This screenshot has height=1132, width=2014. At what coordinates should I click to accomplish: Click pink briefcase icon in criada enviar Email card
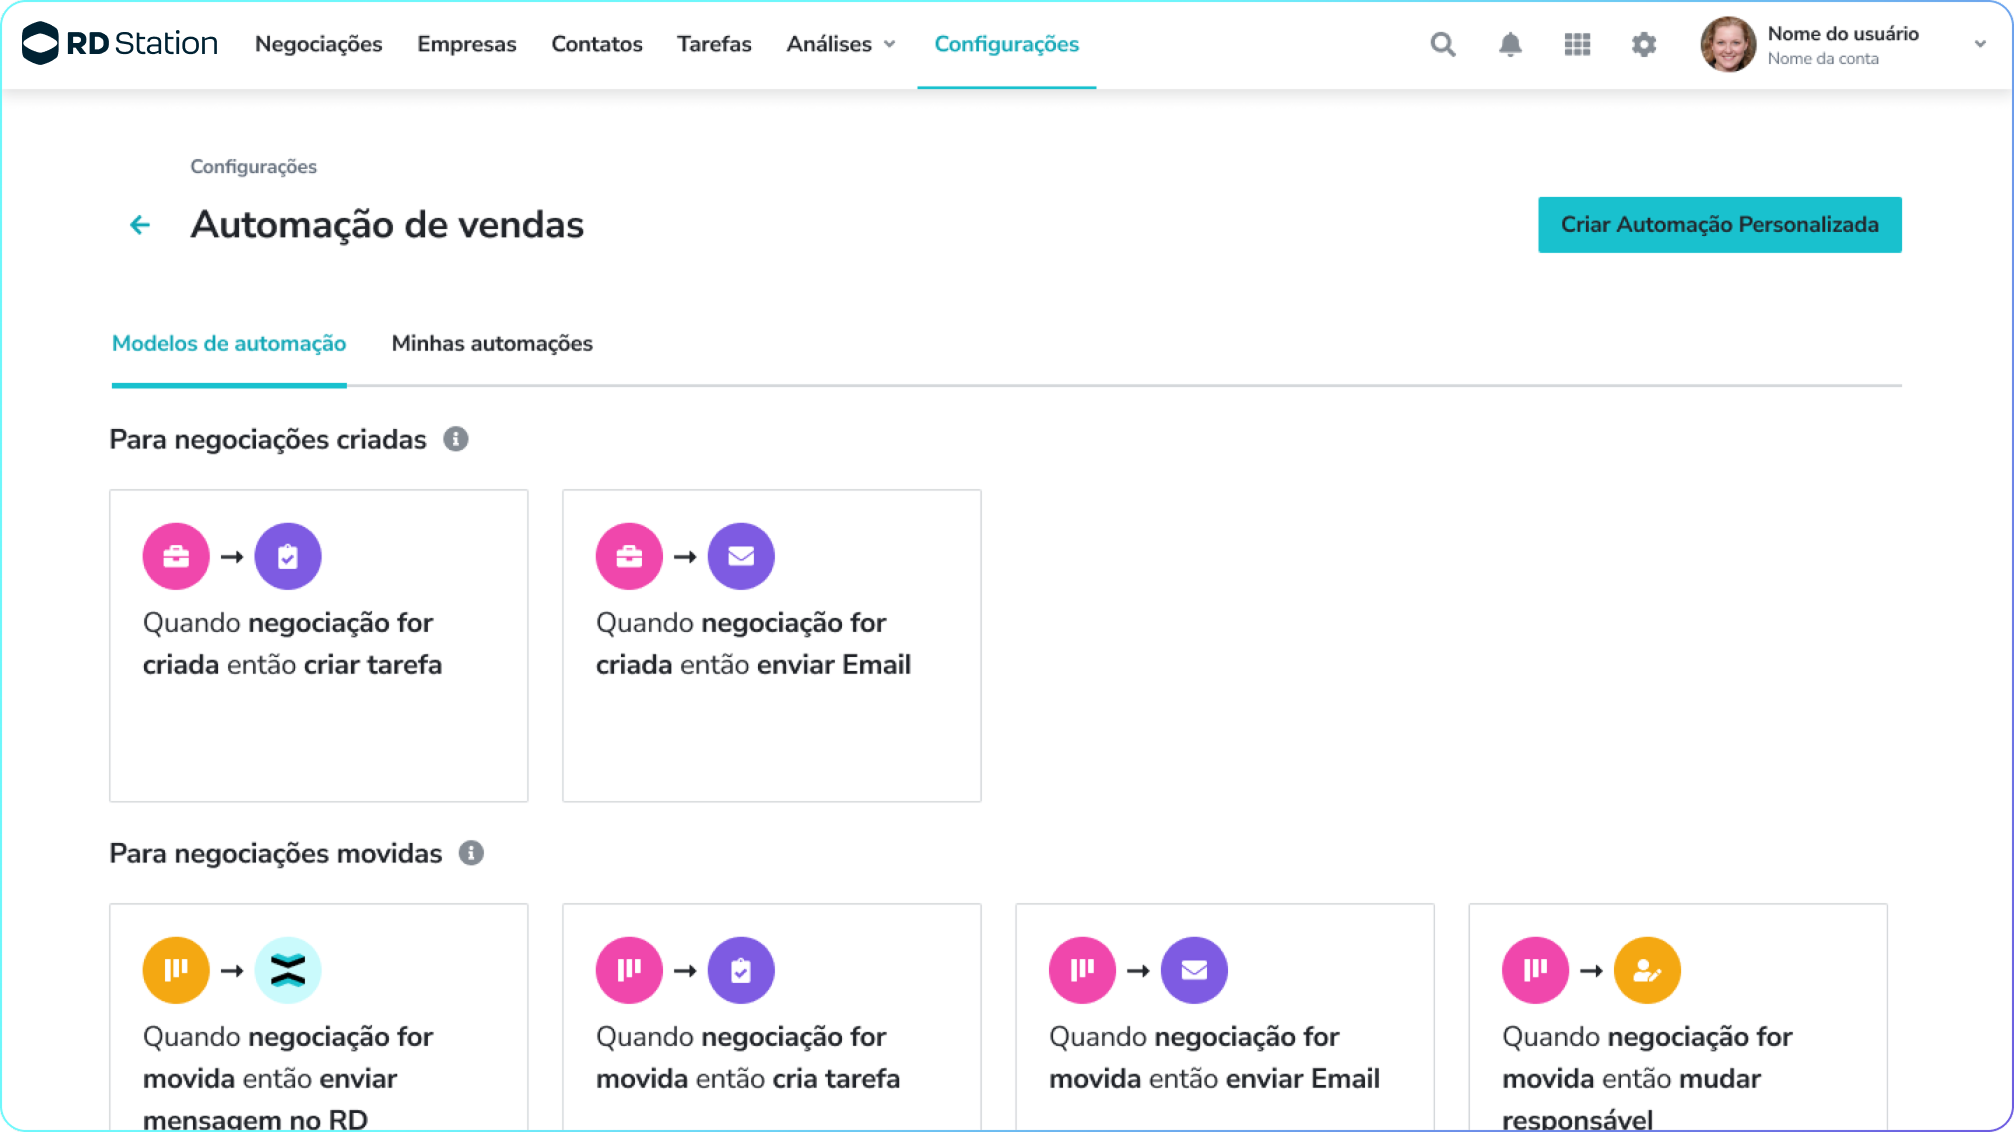629,556
